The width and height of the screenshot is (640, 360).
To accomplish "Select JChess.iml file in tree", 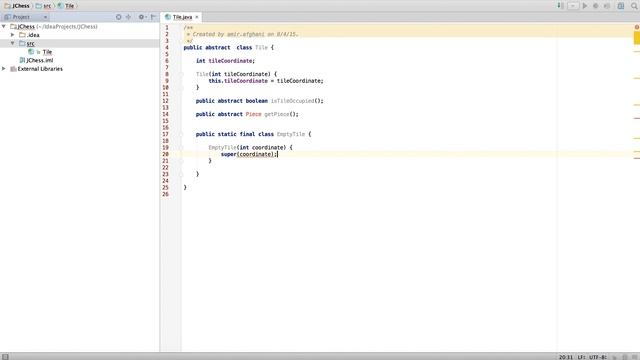I will [x=40, y=60].
